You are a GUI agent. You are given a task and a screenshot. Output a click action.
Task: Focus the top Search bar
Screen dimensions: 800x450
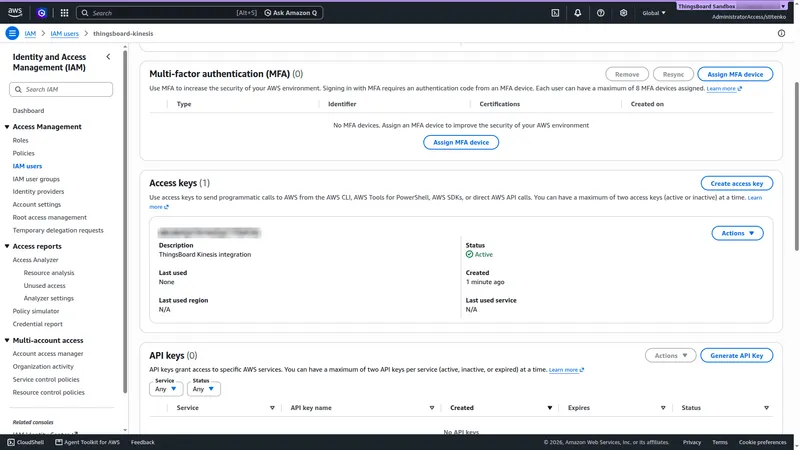pos(168,13)
